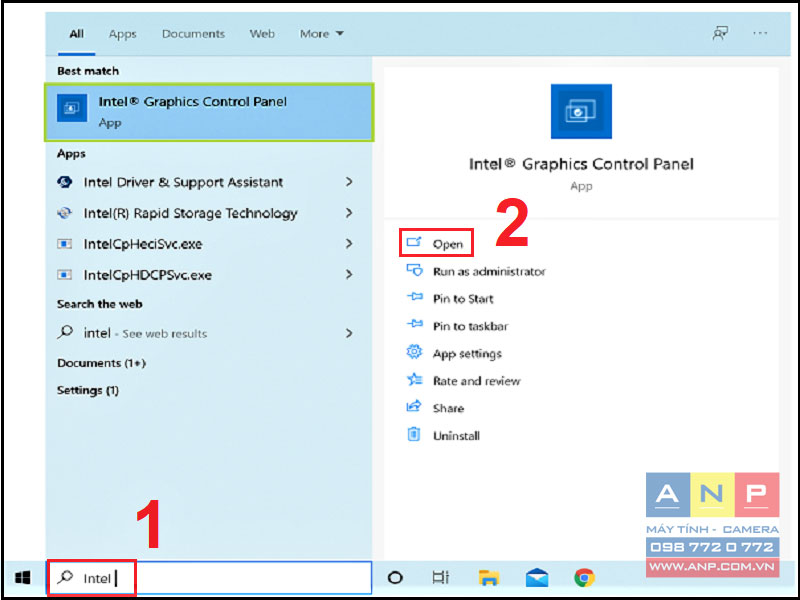Click the Windows Start button
The width and height of the screenshot is (800, 600).
point(23,578)
